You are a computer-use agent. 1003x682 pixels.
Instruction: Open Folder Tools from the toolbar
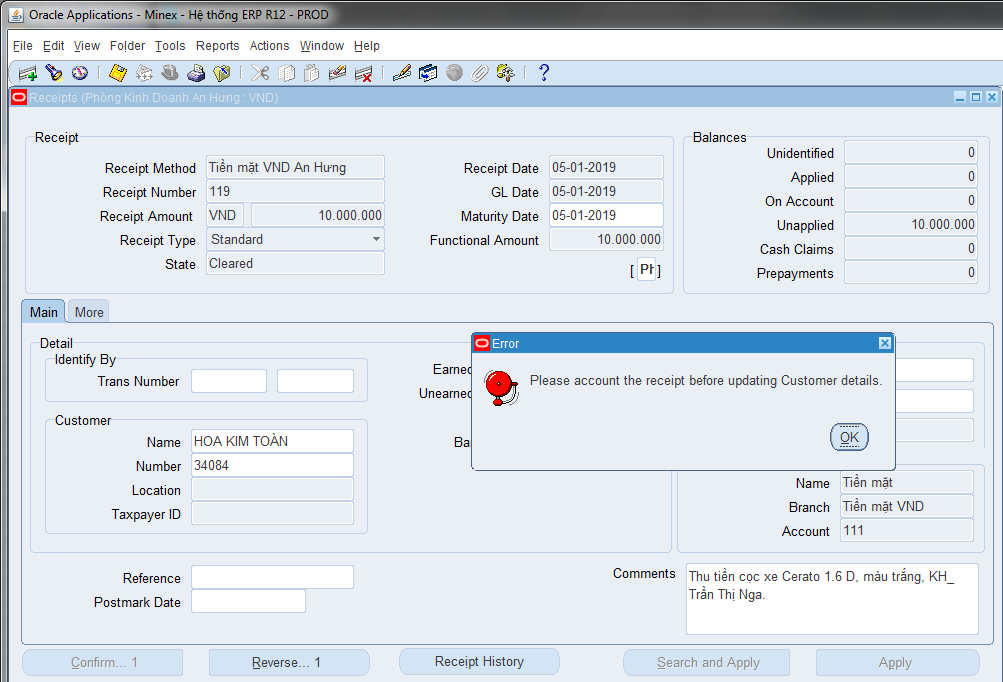pos(505,72)
